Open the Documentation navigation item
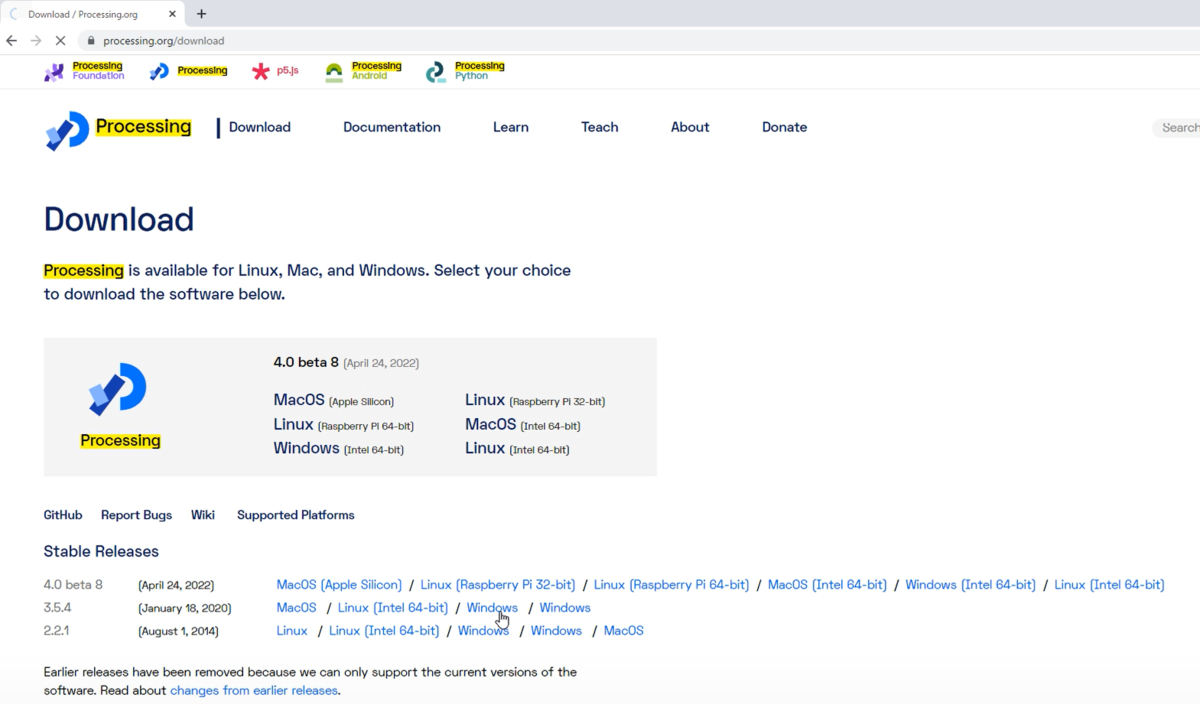Screen dimensions: 1200x704 [x=392, y=127]
